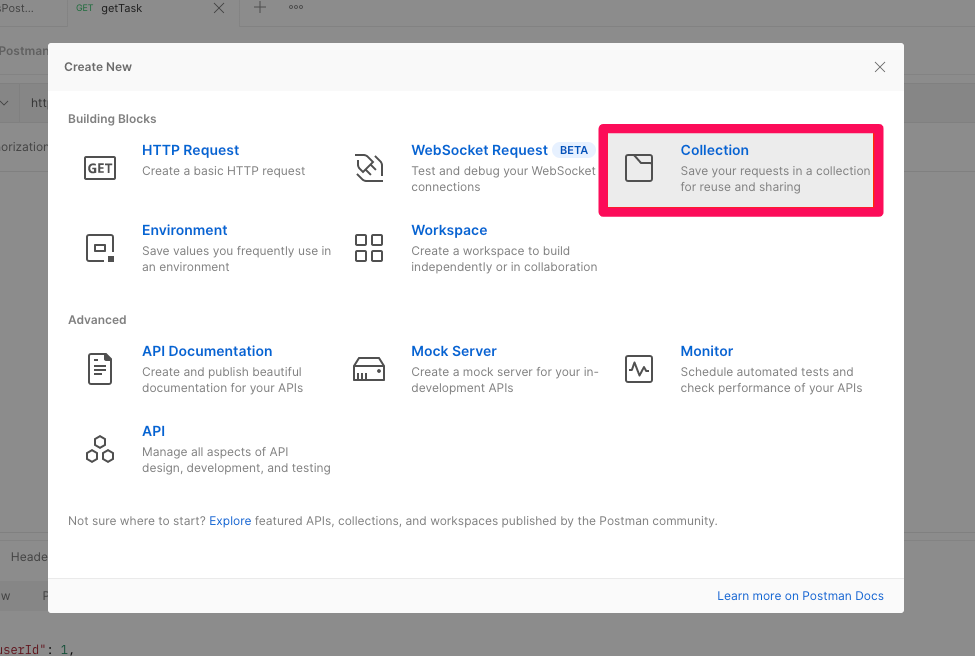
Task: Open Learn more on Postman Docs
Action: (x=800, y=595)
